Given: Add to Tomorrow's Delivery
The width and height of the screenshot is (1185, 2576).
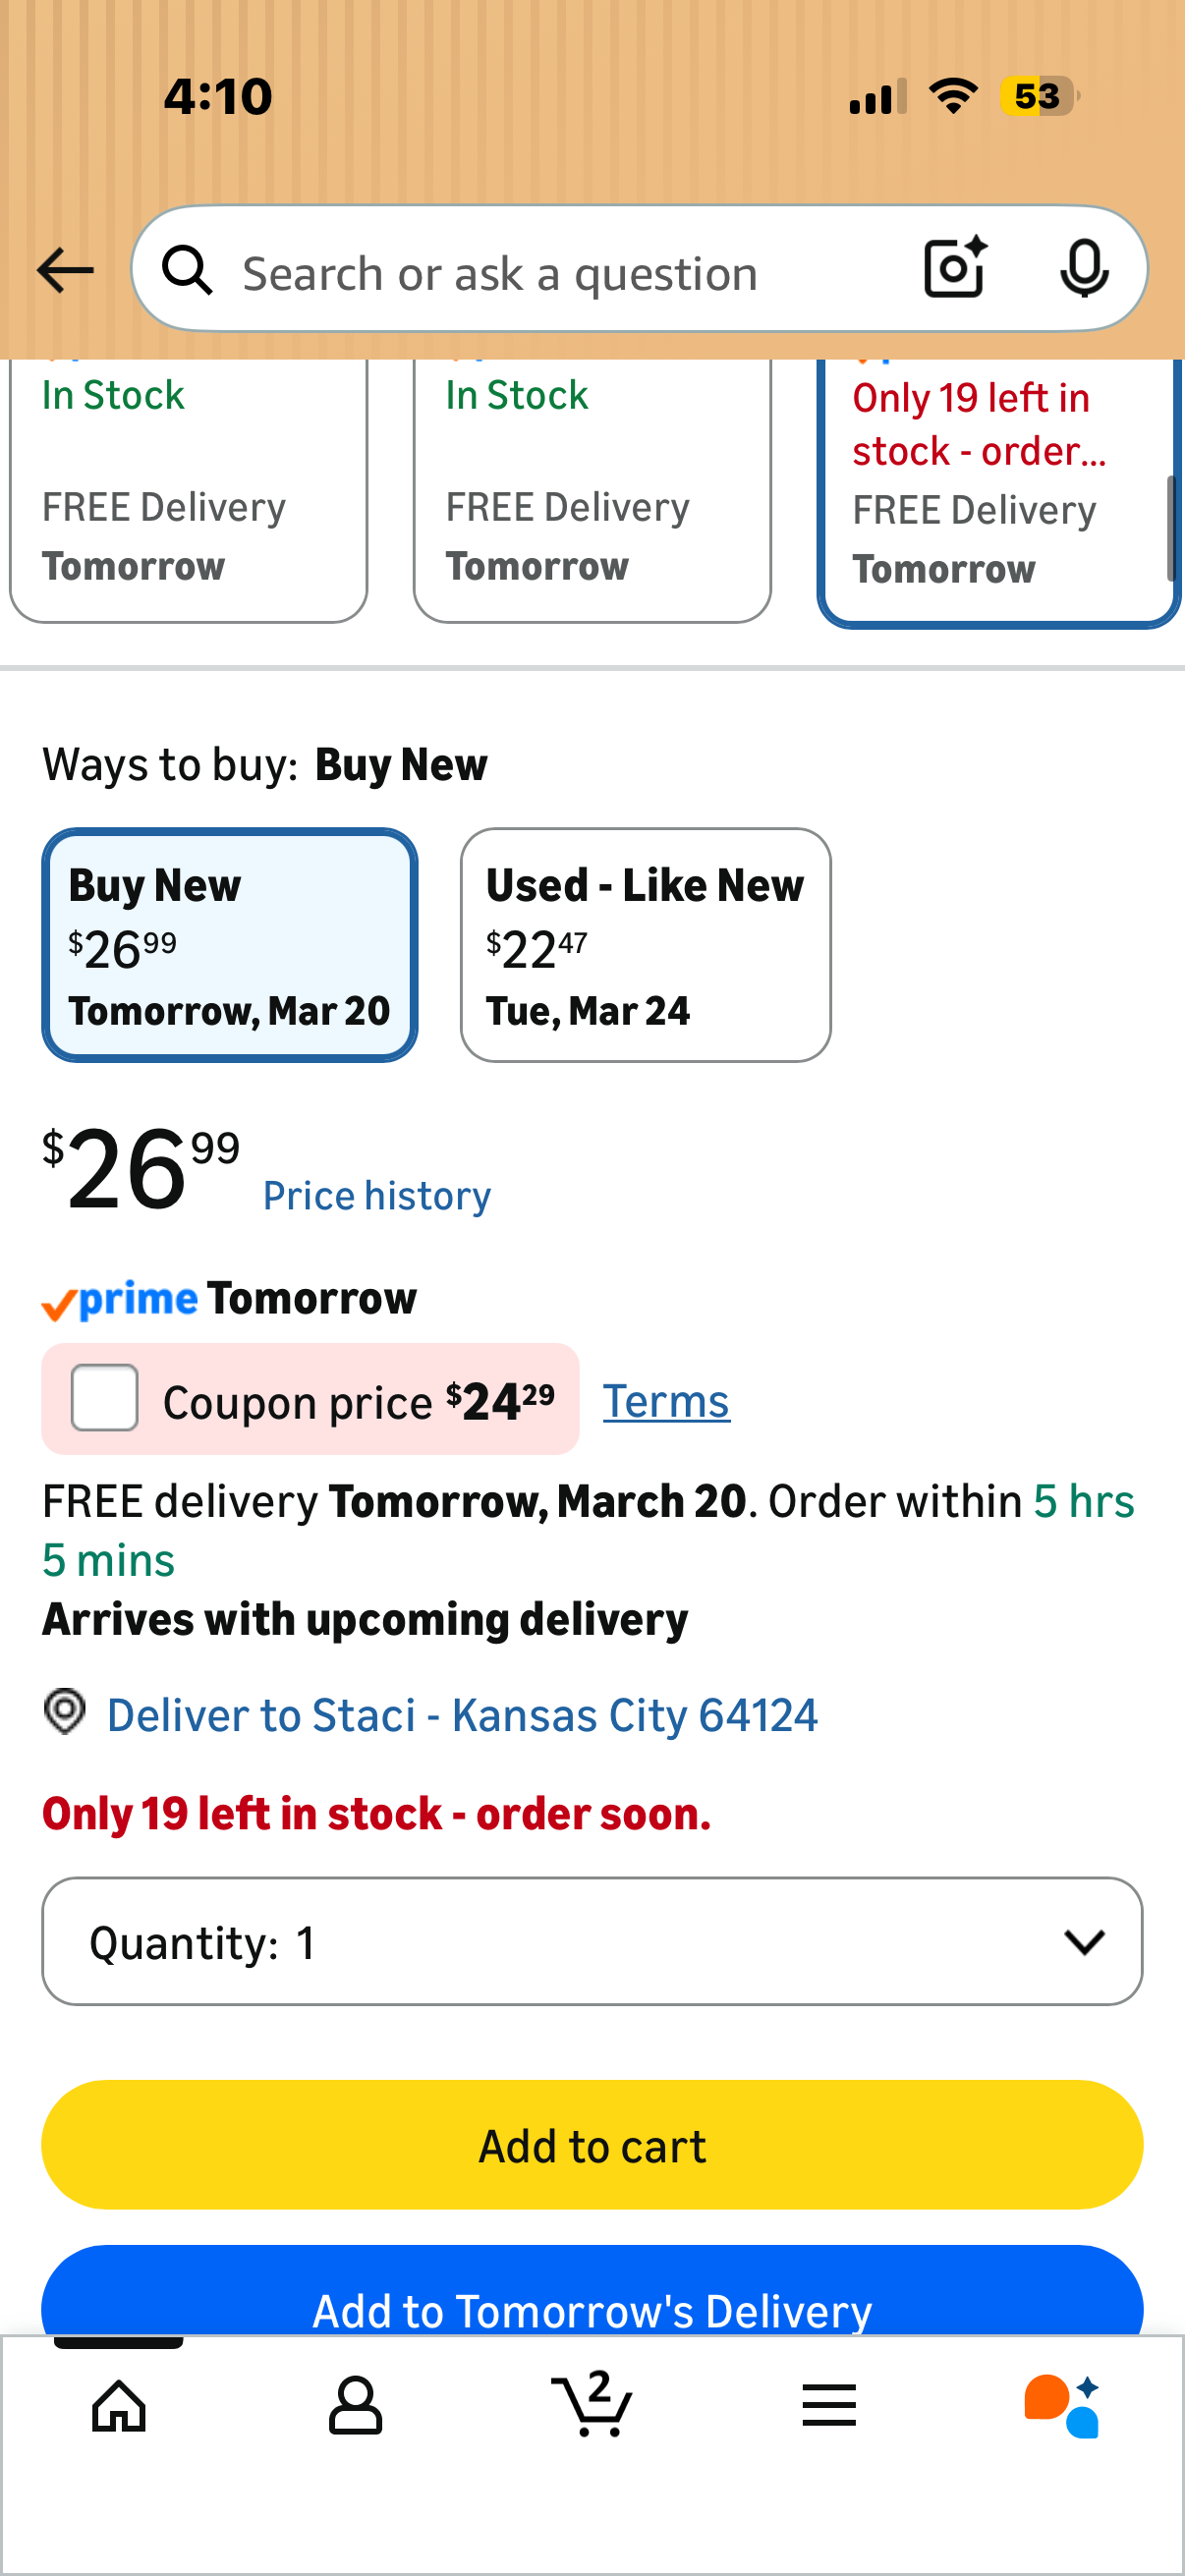Looking at the screenshot, I should pos(592,2292).
